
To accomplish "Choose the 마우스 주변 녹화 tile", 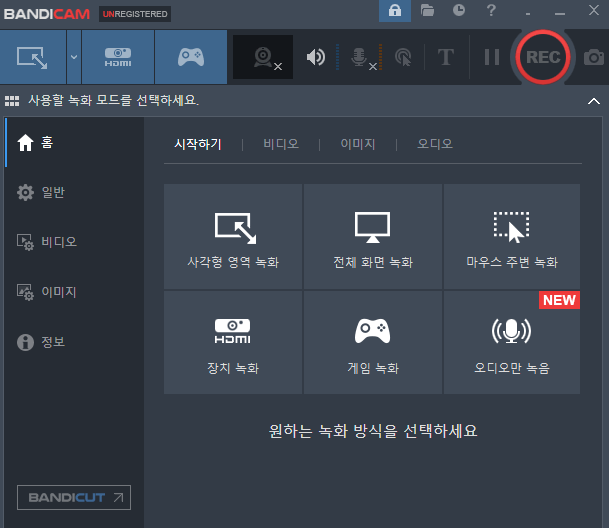I will pyautogui.click(x=512, y=237).
